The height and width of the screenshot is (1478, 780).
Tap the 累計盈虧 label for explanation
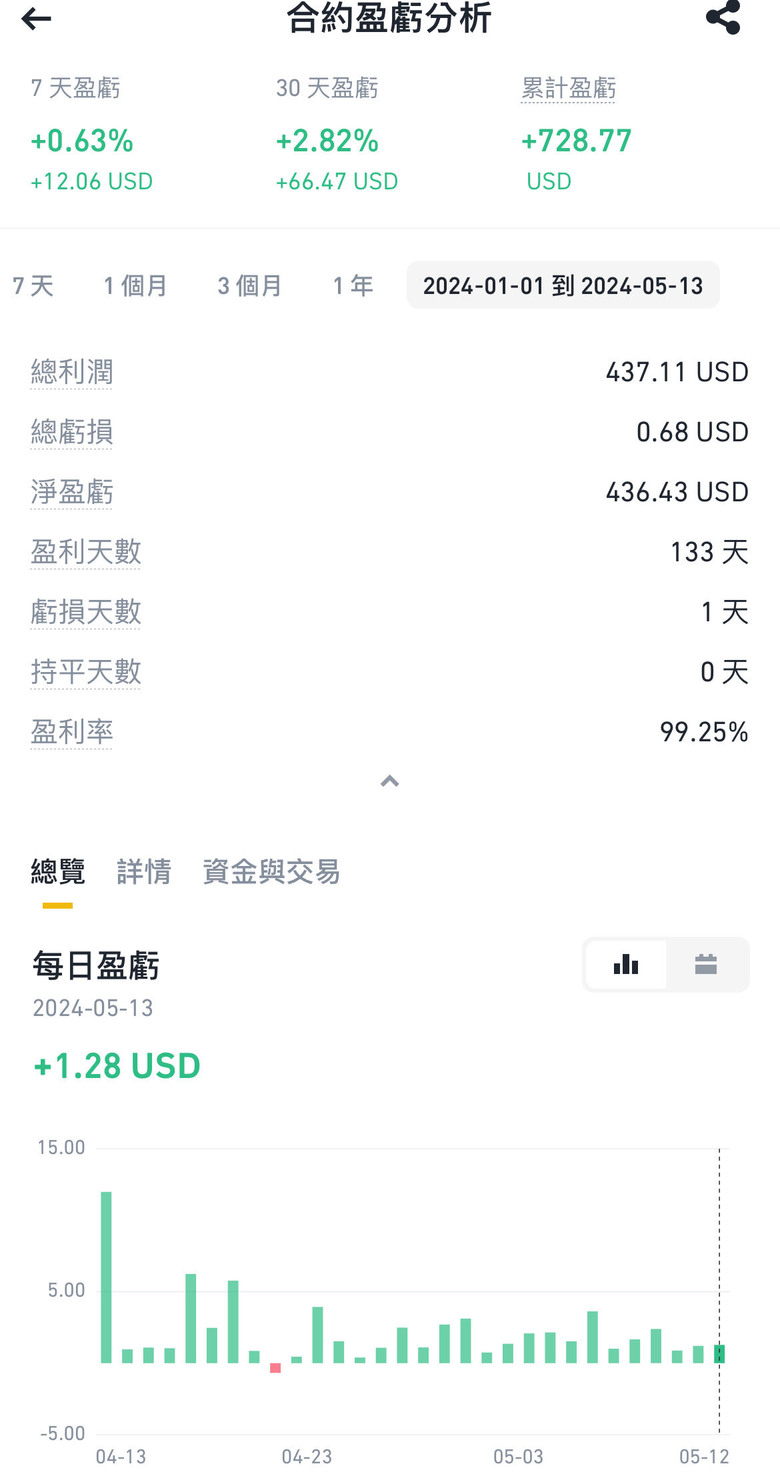pos(568,88)
